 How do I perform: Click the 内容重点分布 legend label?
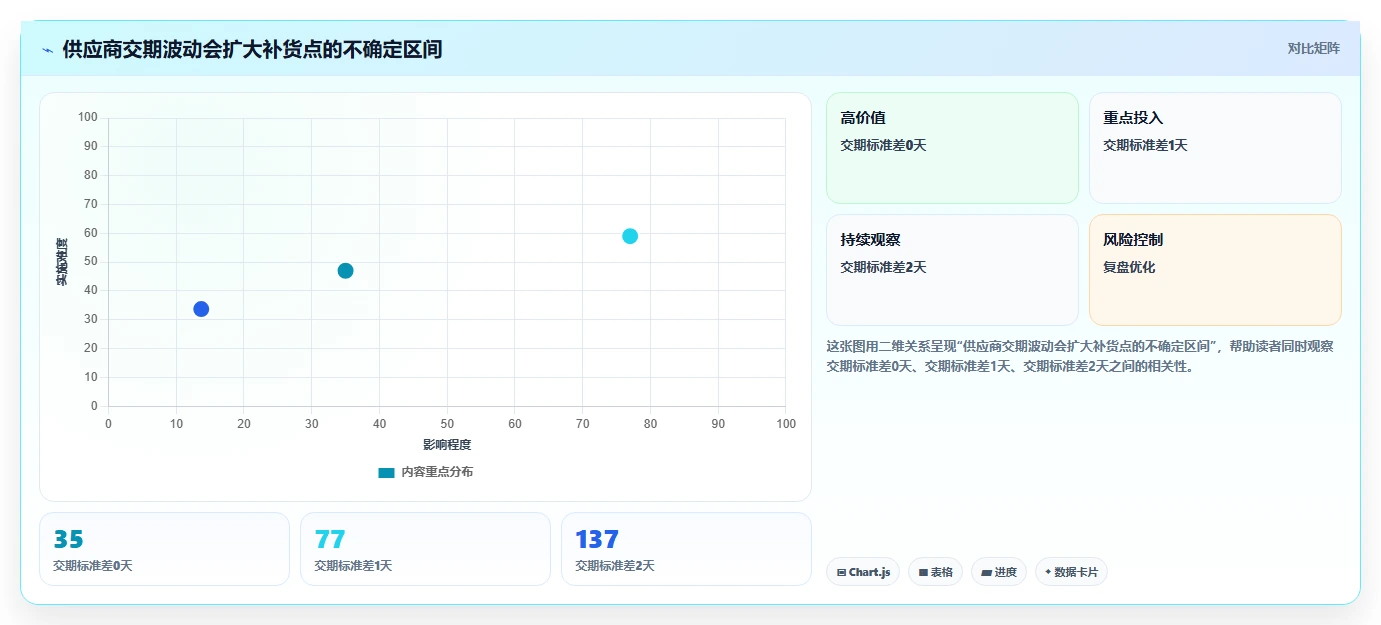point(437,472)
